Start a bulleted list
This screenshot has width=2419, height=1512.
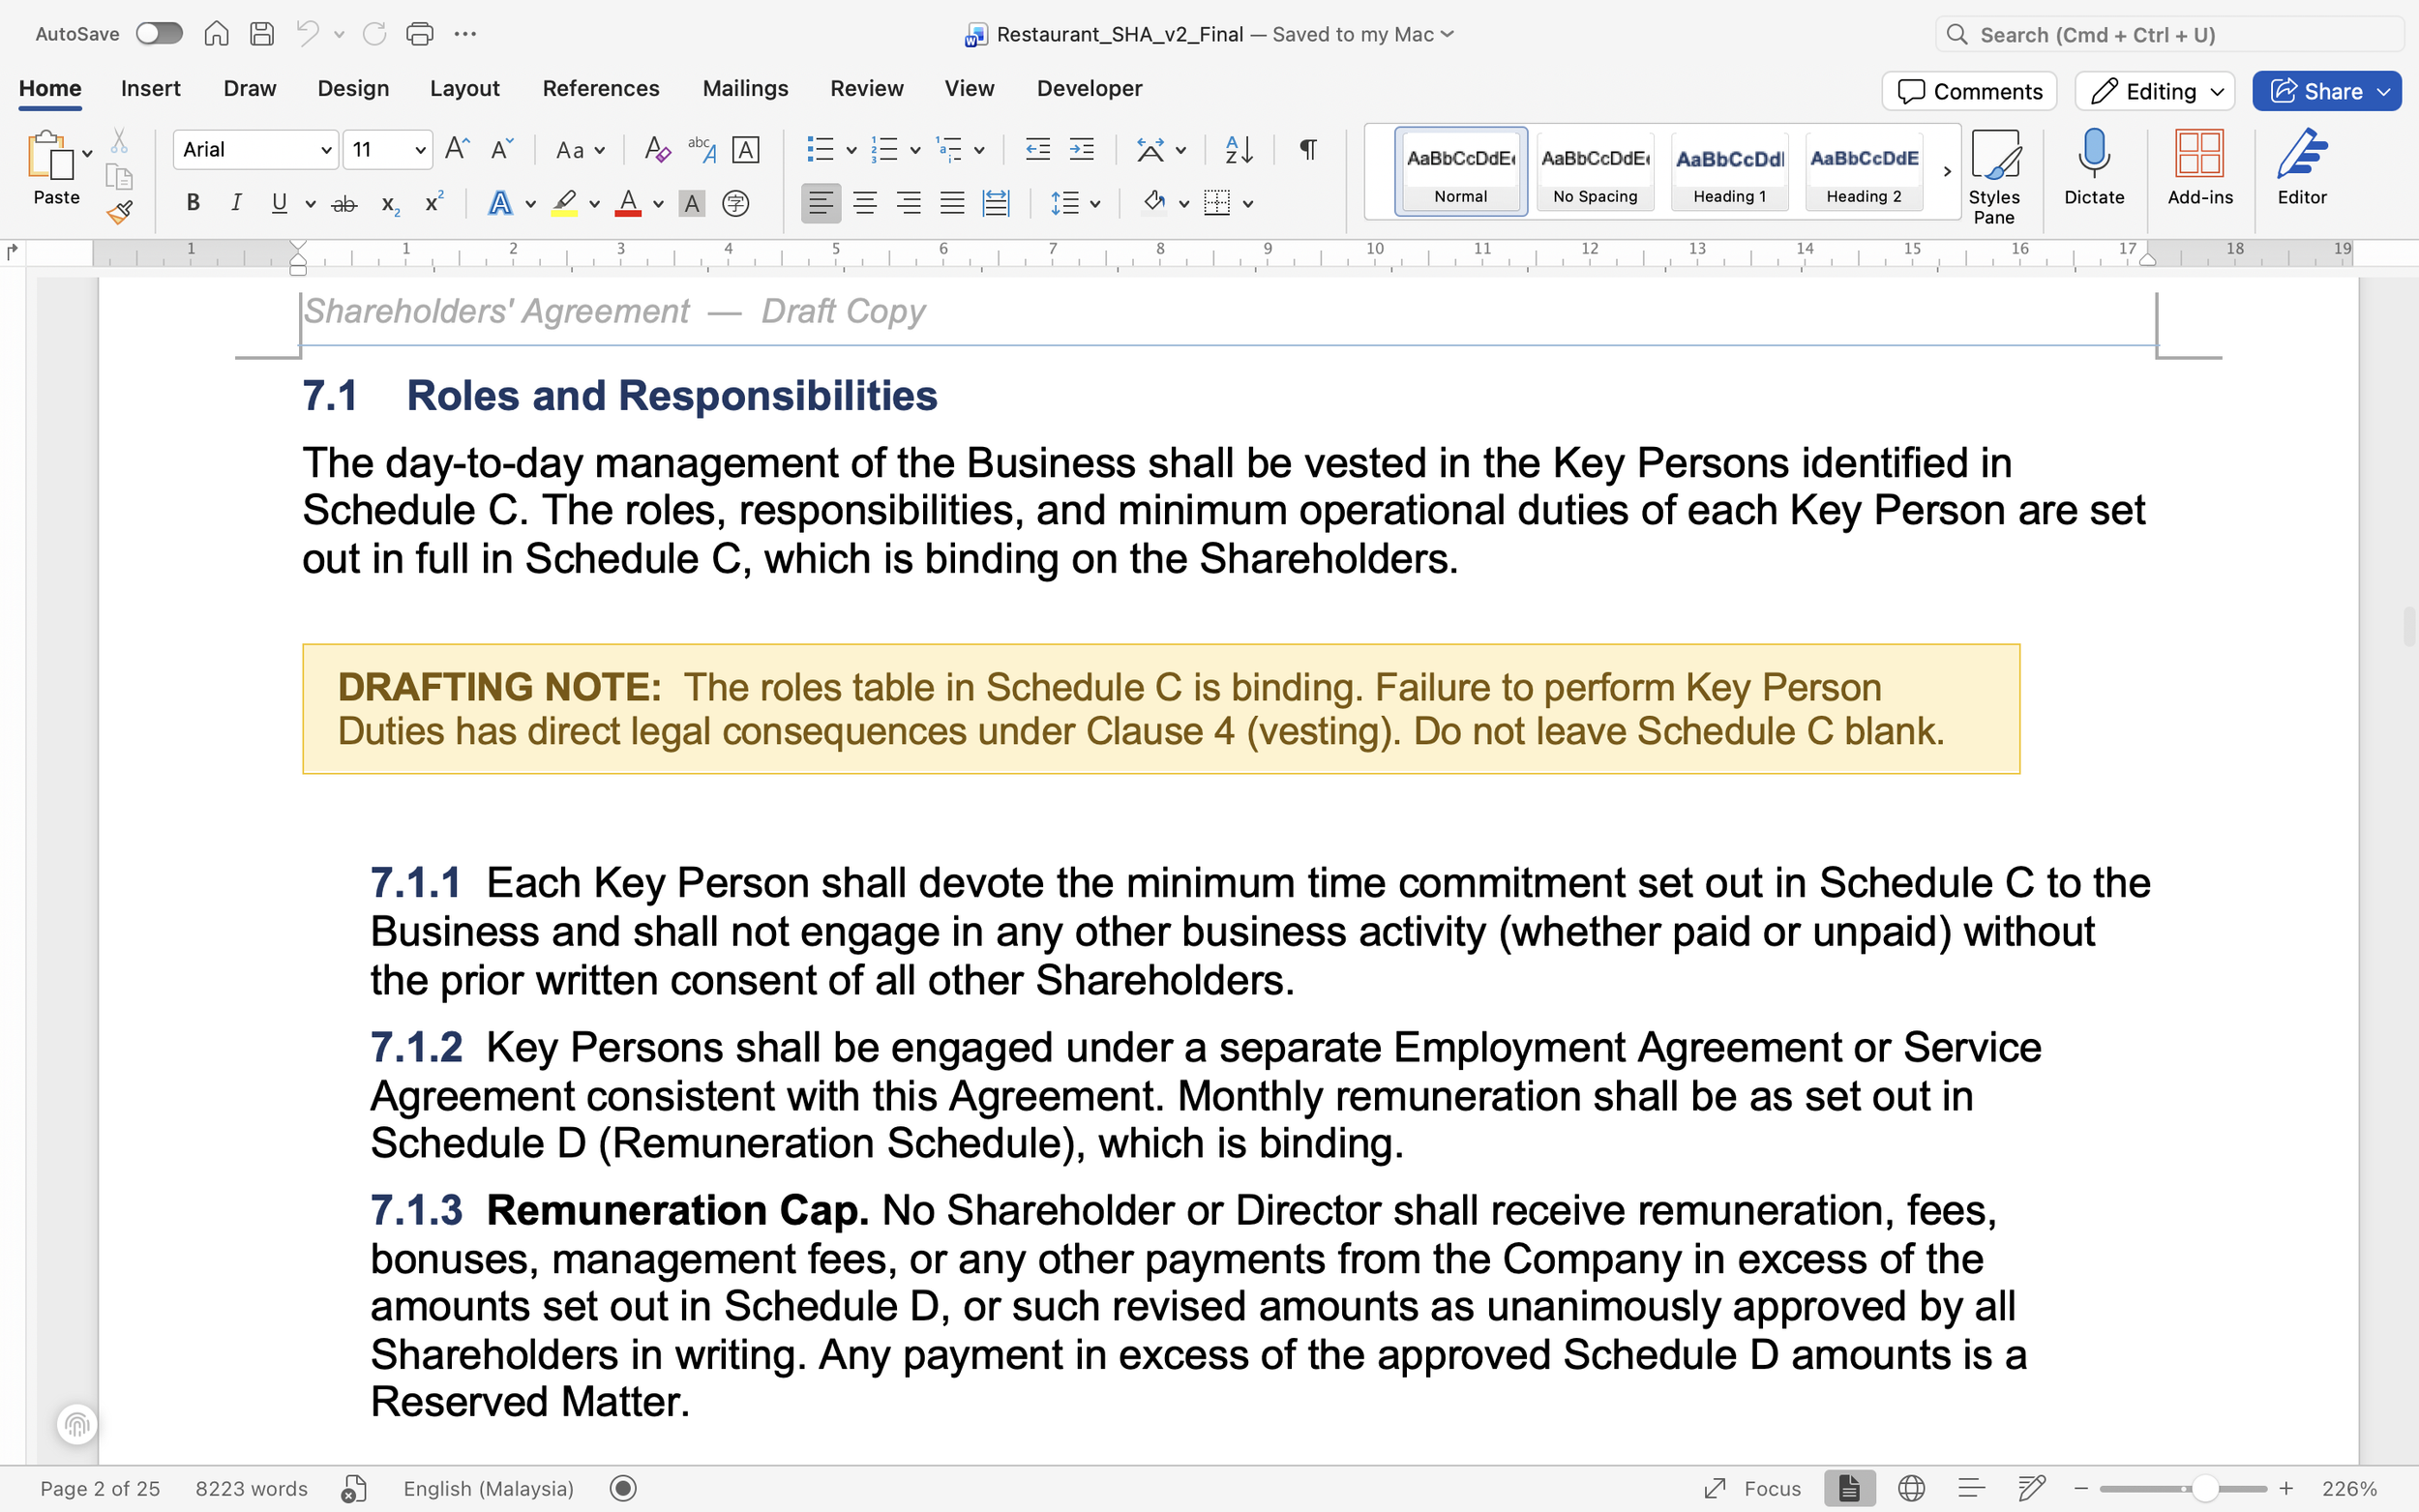[820, 150]
